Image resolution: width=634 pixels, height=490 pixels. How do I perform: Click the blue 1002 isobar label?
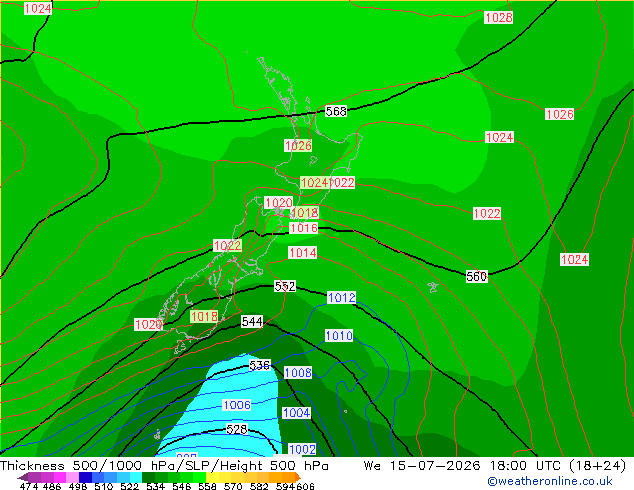[302, 449]
